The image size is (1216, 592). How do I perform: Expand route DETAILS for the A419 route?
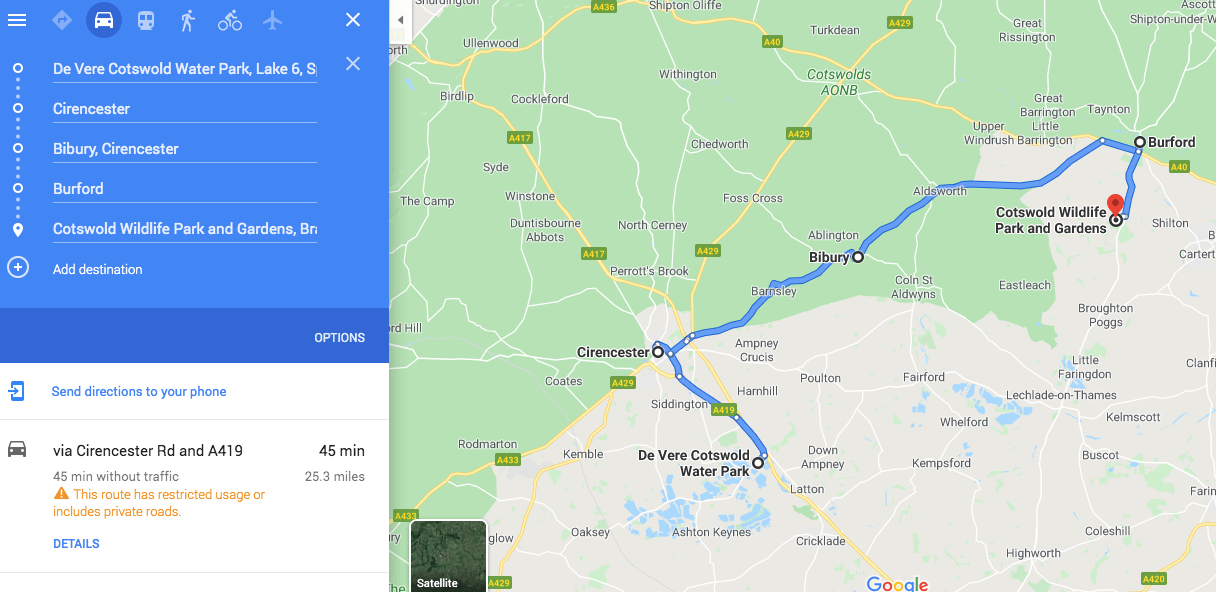point(76,543)
